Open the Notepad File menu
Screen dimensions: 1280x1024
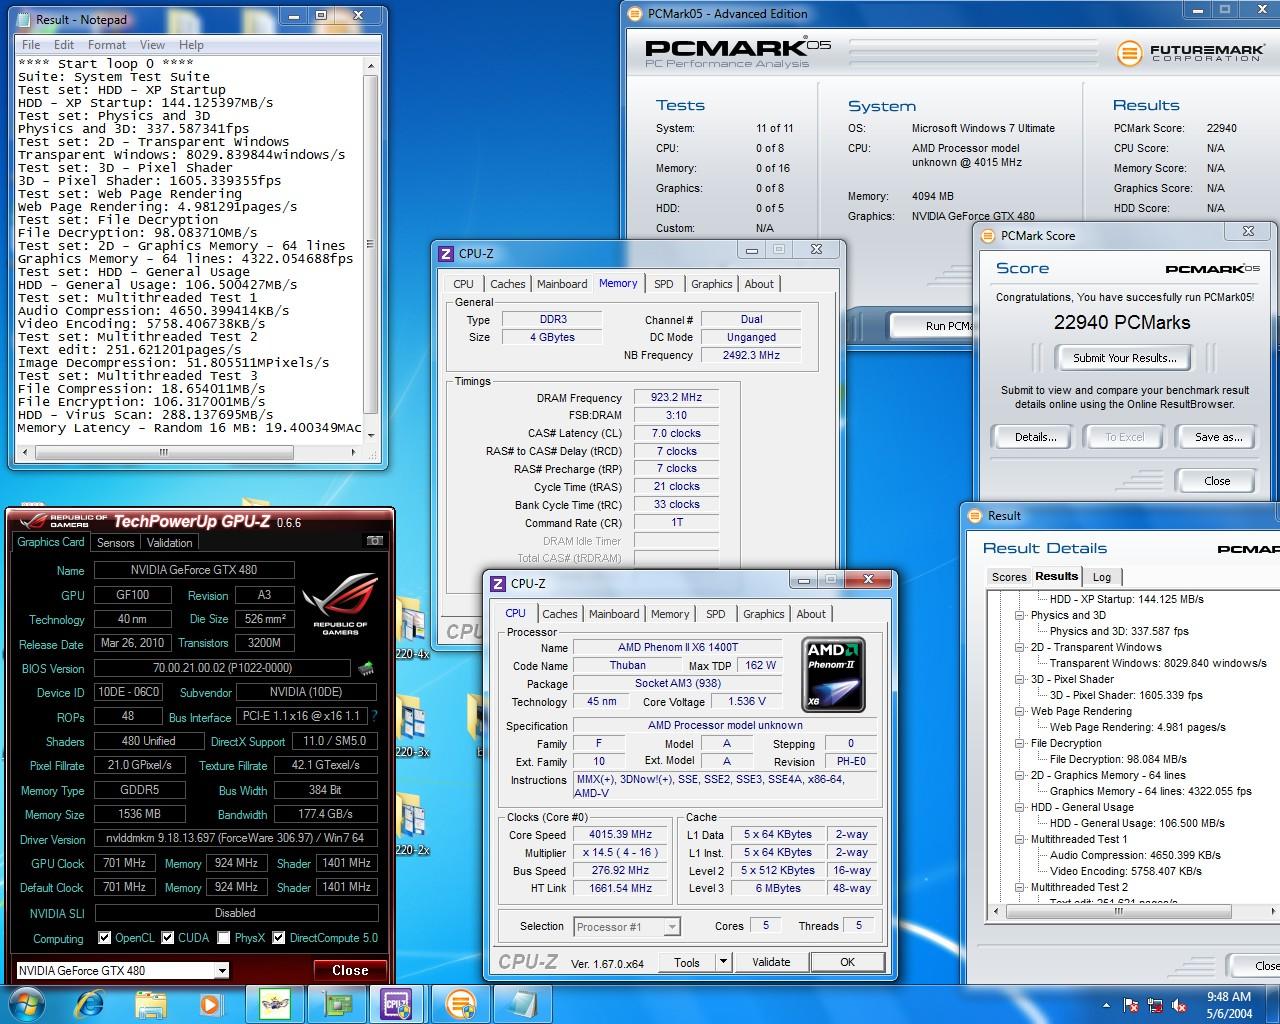click(x=31, y=45)
